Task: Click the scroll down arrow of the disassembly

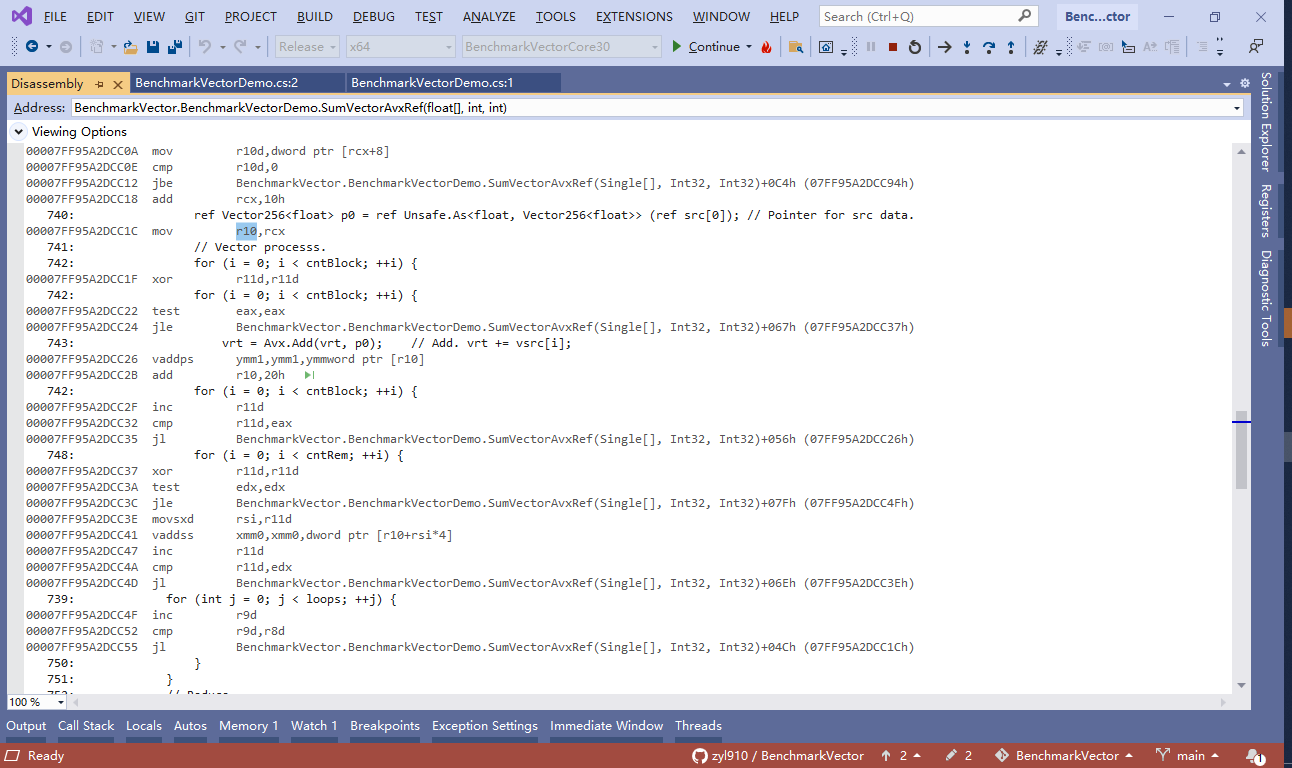Action: [1241, 685]
